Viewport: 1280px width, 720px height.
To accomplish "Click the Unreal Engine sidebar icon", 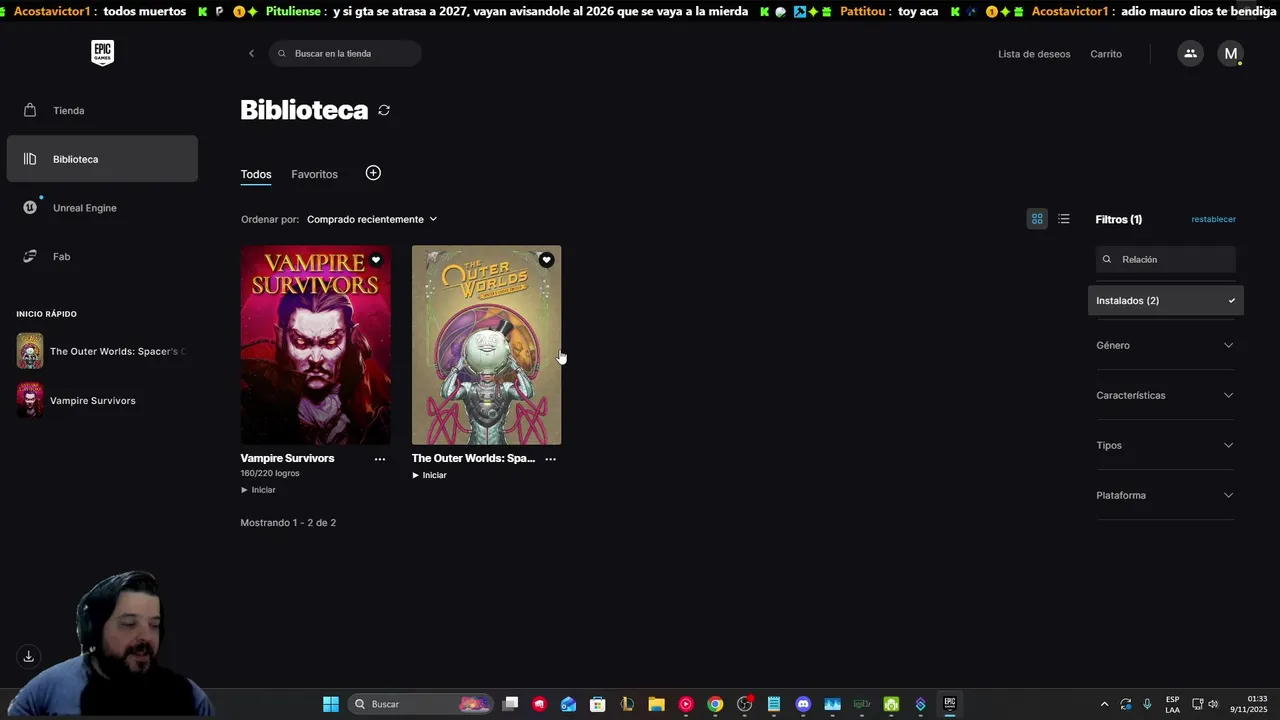I will pyautogui.click(x=30, y=208).
